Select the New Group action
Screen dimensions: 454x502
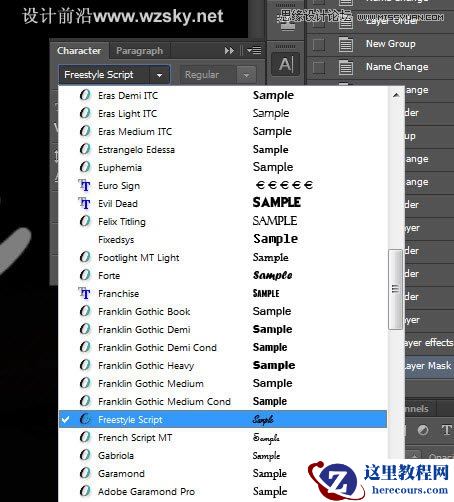click(x=390, y=44)
